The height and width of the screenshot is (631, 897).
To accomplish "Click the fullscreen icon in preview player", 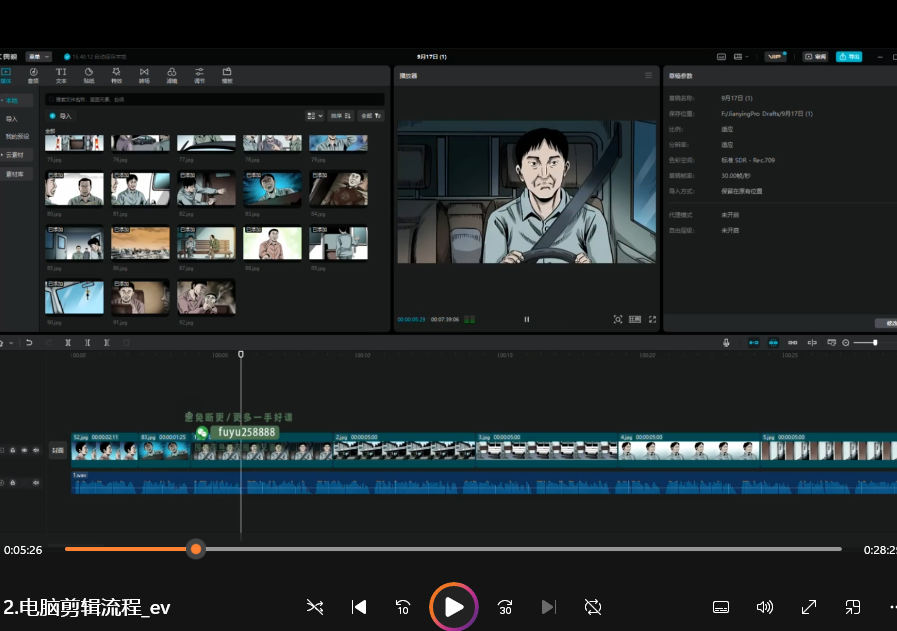I will tap(653, 319).
